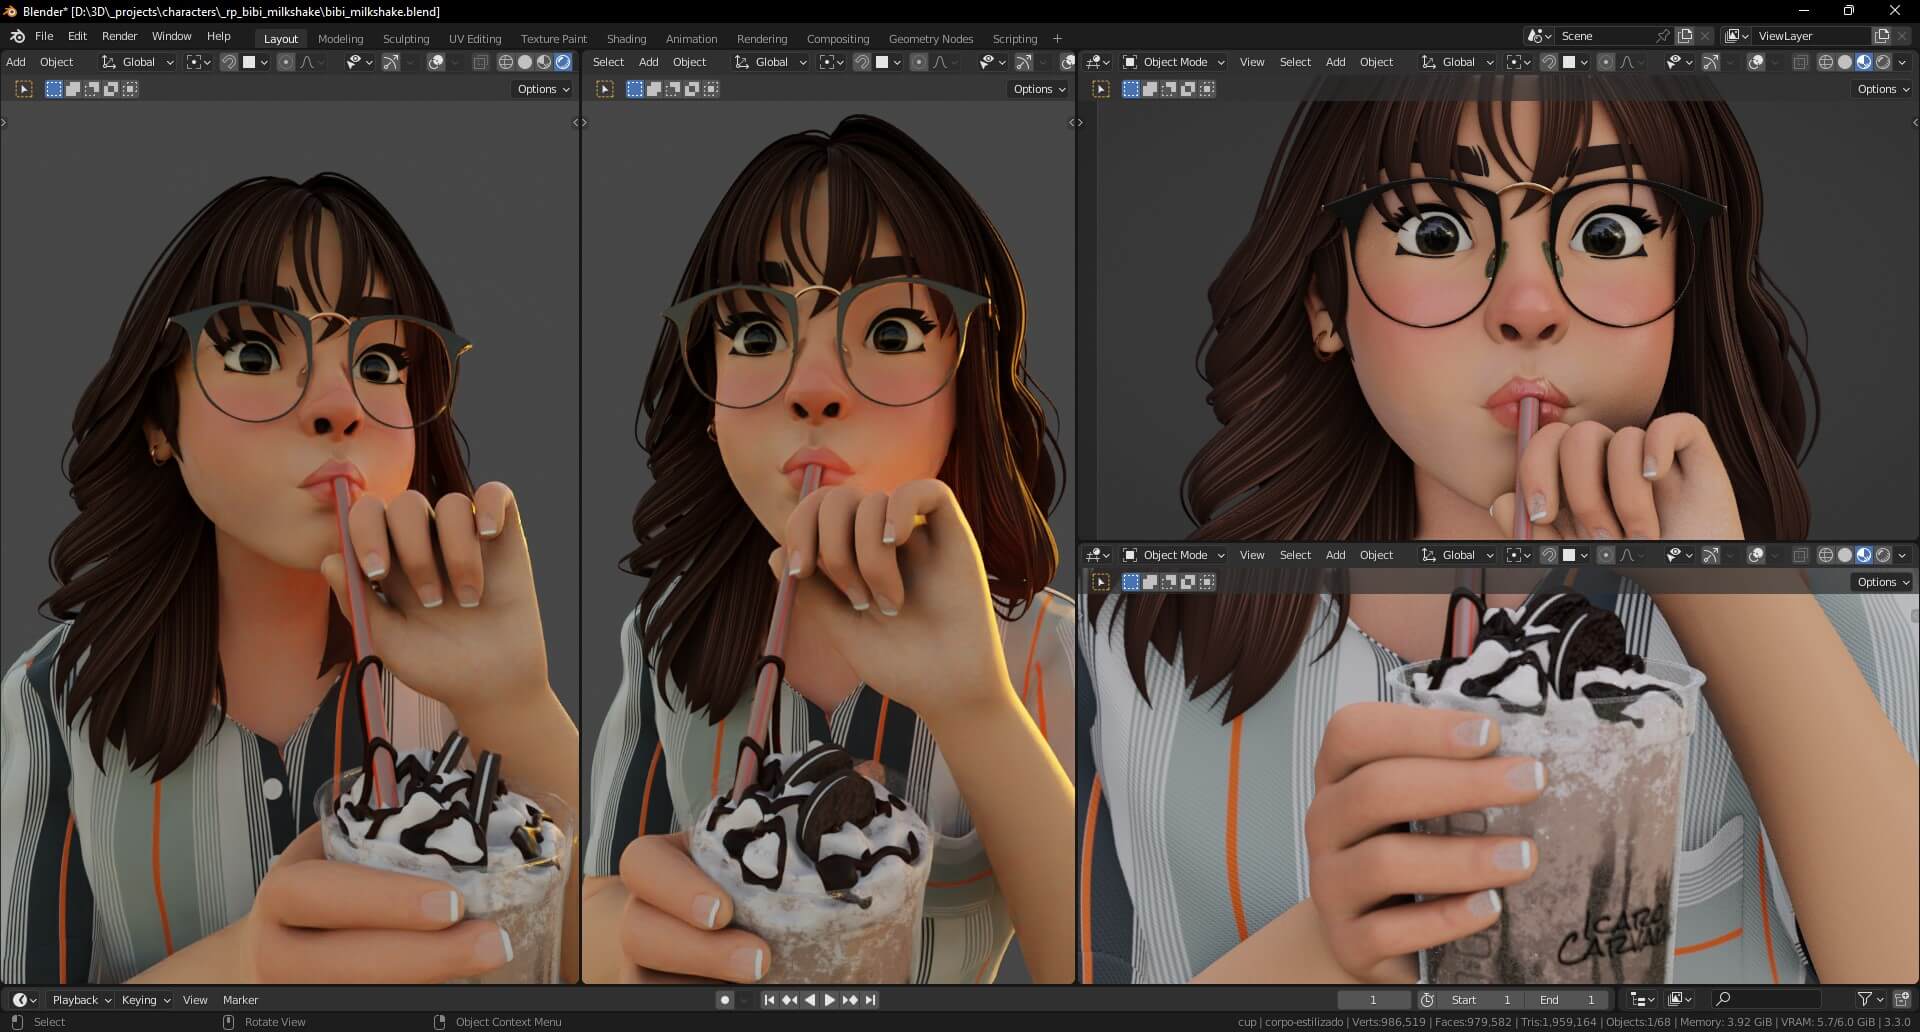Open transform pivot point in left viewport
The image size is (1920, 1032).
[199, 62]
